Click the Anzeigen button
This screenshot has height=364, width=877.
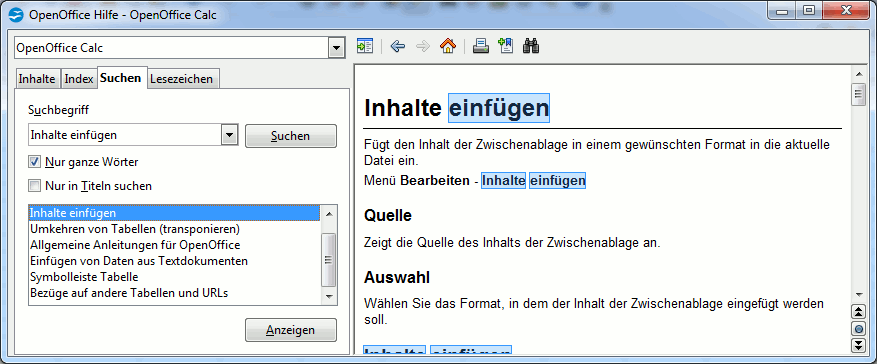(x=291, y=330)
